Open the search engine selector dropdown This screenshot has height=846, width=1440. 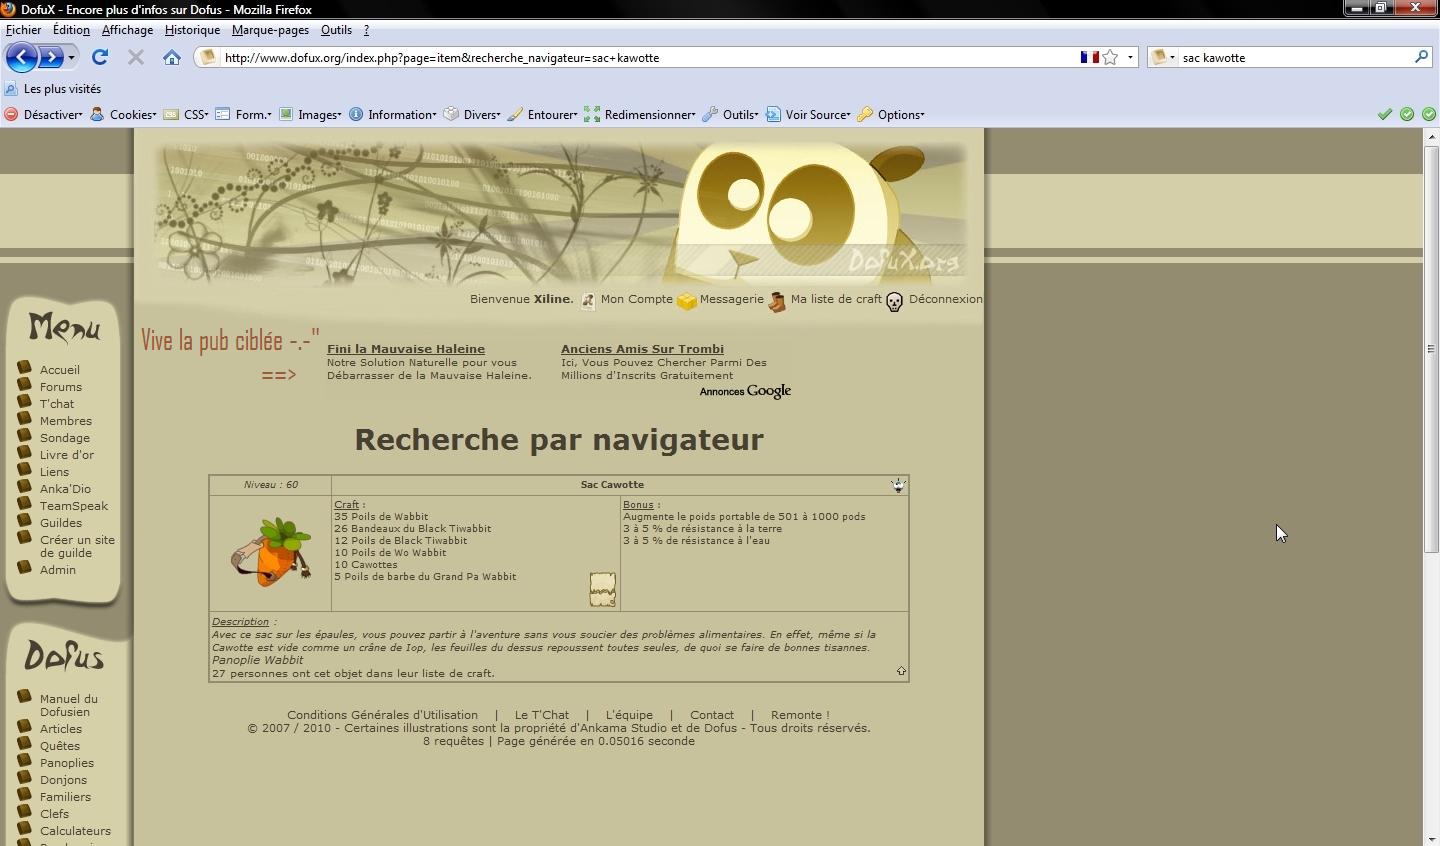pos(1163,57)
